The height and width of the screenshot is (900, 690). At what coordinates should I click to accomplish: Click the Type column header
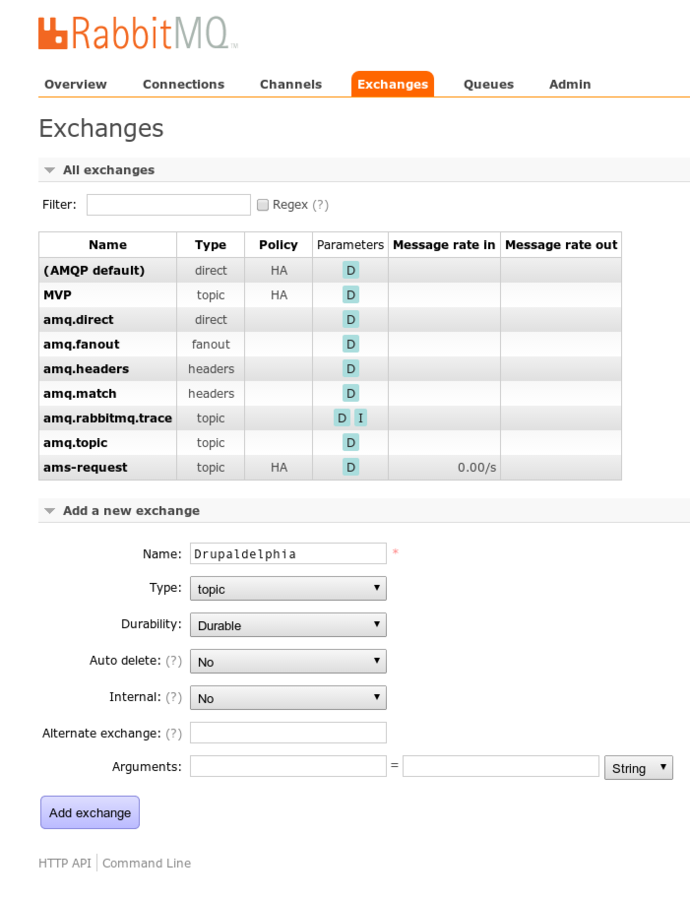pos(211,245)
